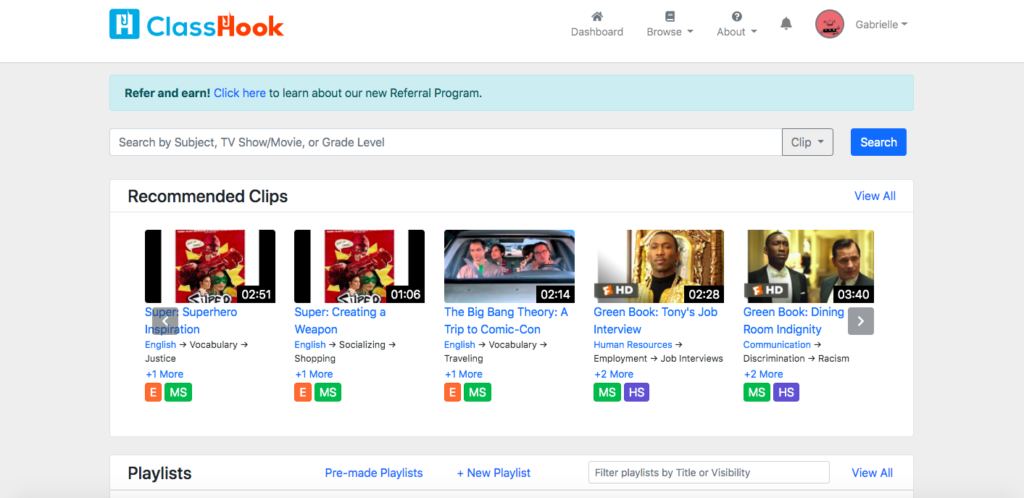
Task: Focus the main search input field
Action: (446, 142)
